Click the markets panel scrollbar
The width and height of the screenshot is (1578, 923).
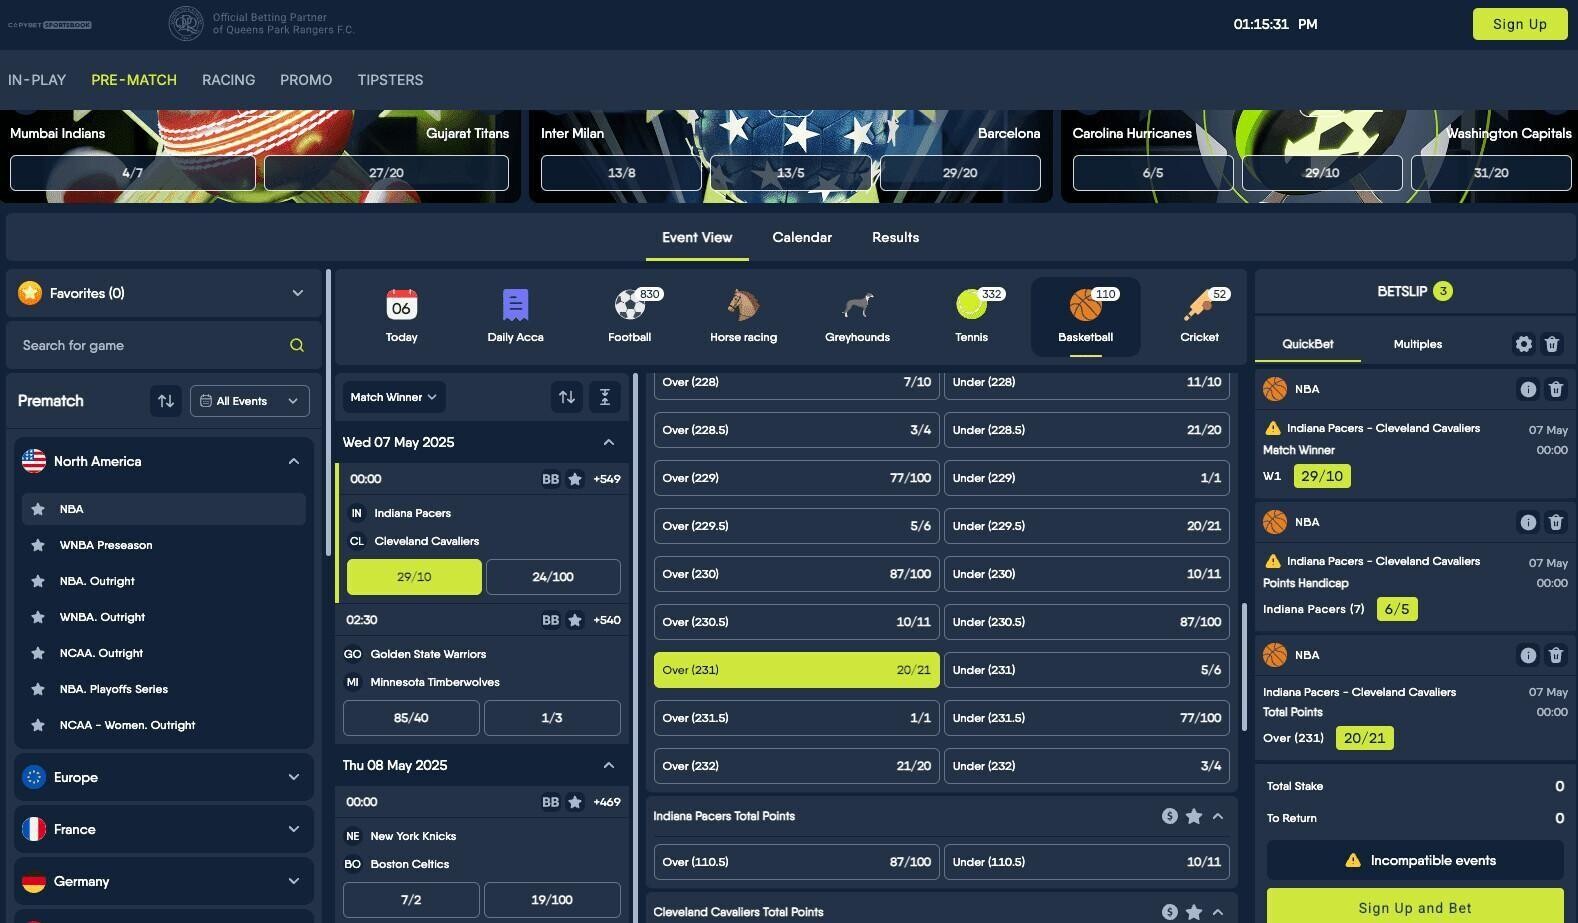pyautogui.click(x=1244, y=666)
